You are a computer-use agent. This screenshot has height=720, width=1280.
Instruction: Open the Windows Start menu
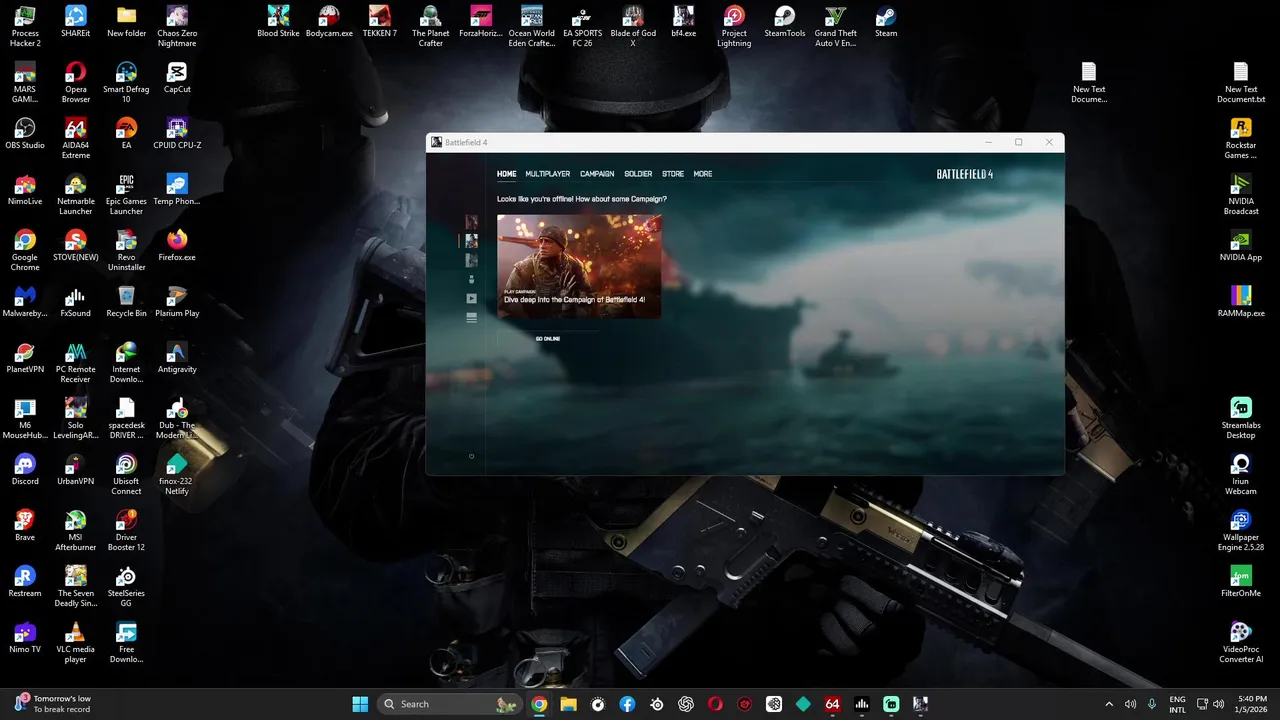360,704
